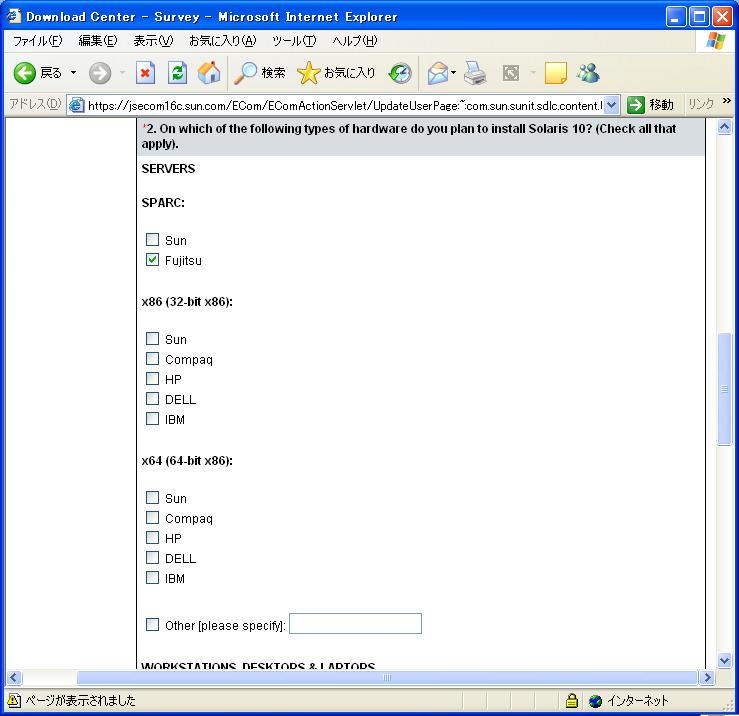This screenshot has height=716, width=739.
Task: Open the yellow note Discuss icon
Action: [555, 73]
